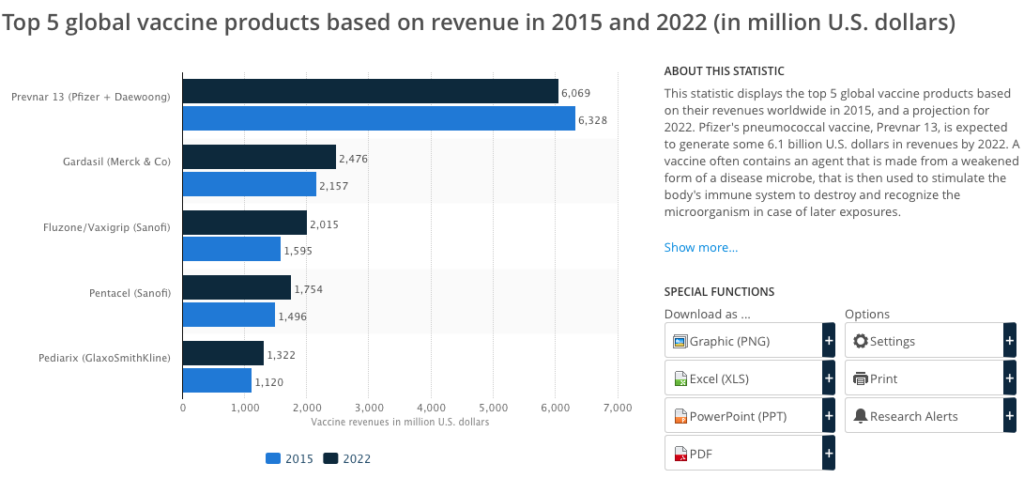Toggle the 2015 legend series
The width and height of the screenshot is (1024, 494).
[x=289, y=459]
